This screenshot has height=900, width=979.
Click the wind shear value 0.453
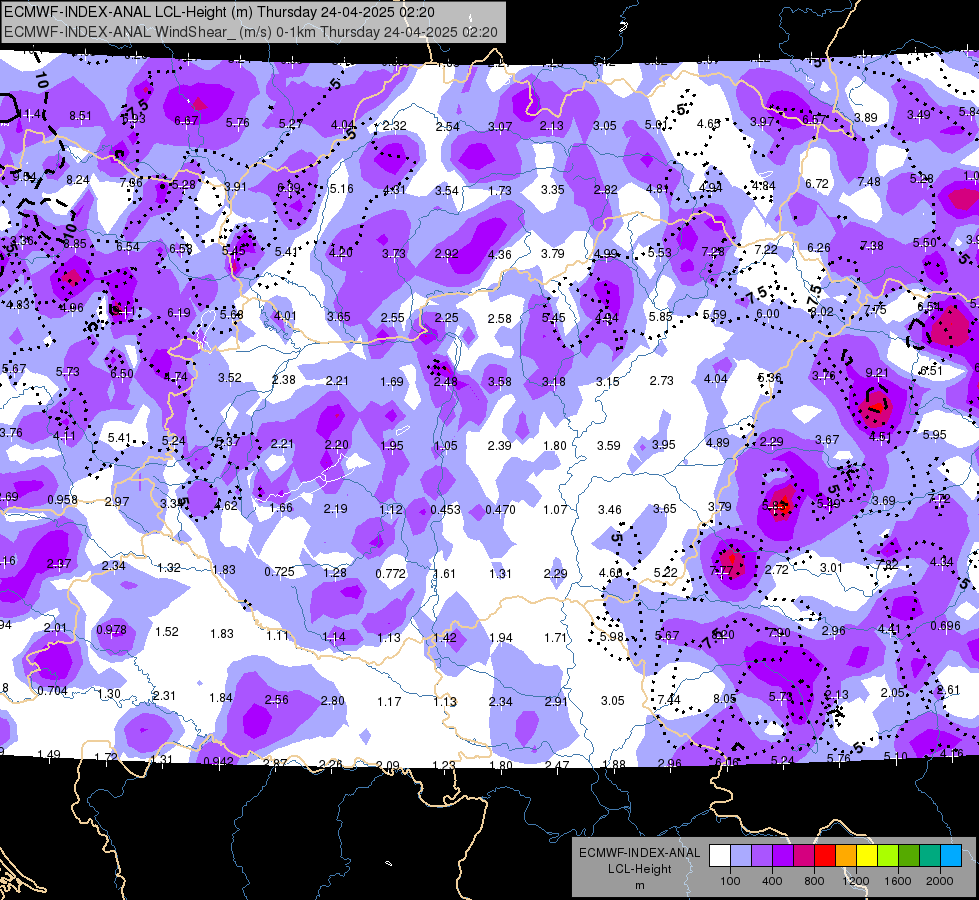pyautogui.click(x=445, y=510)
